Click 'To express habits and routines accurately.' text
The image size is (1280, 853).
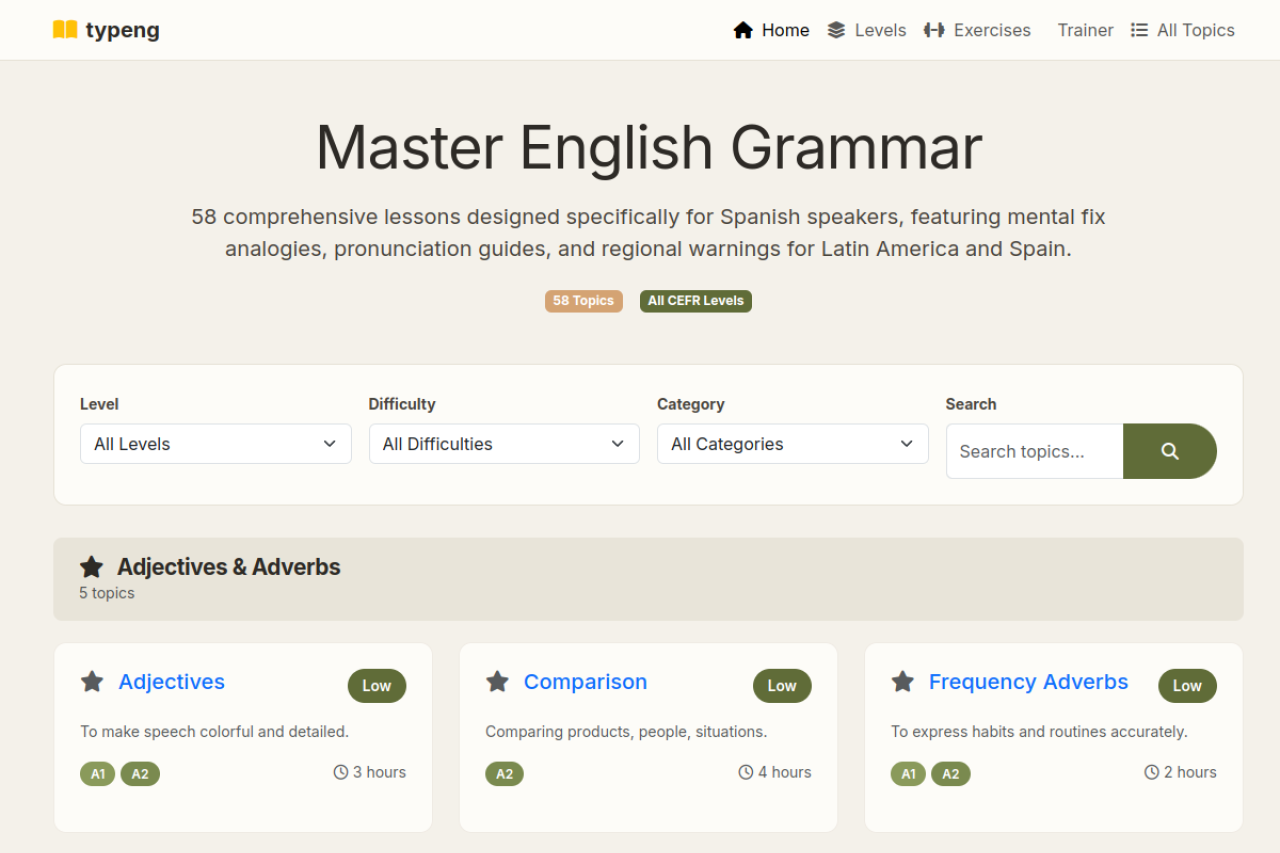click(1040, 732)
